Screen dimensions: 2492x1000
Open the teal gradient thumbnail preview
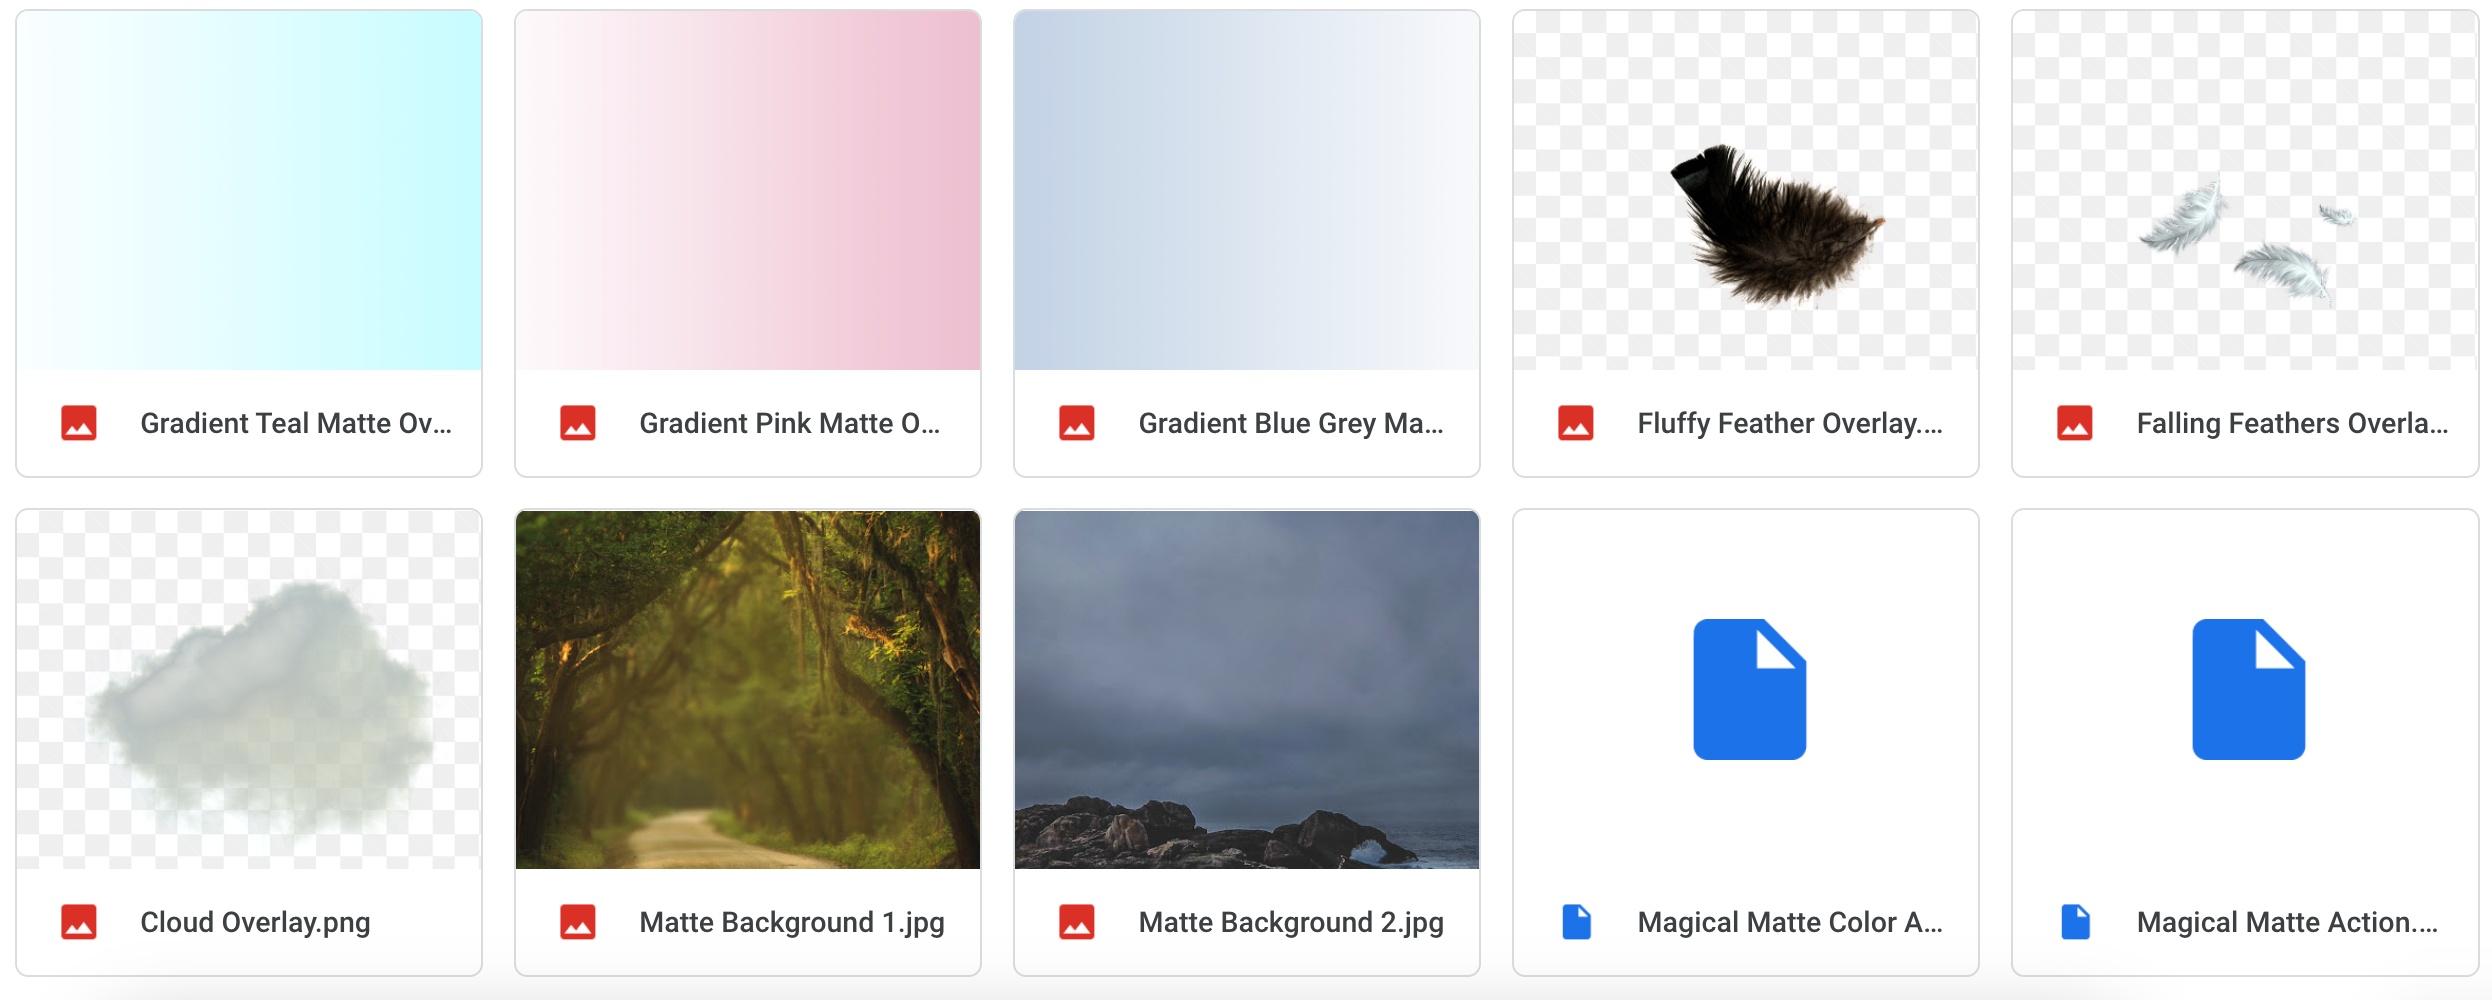(249, 190)
